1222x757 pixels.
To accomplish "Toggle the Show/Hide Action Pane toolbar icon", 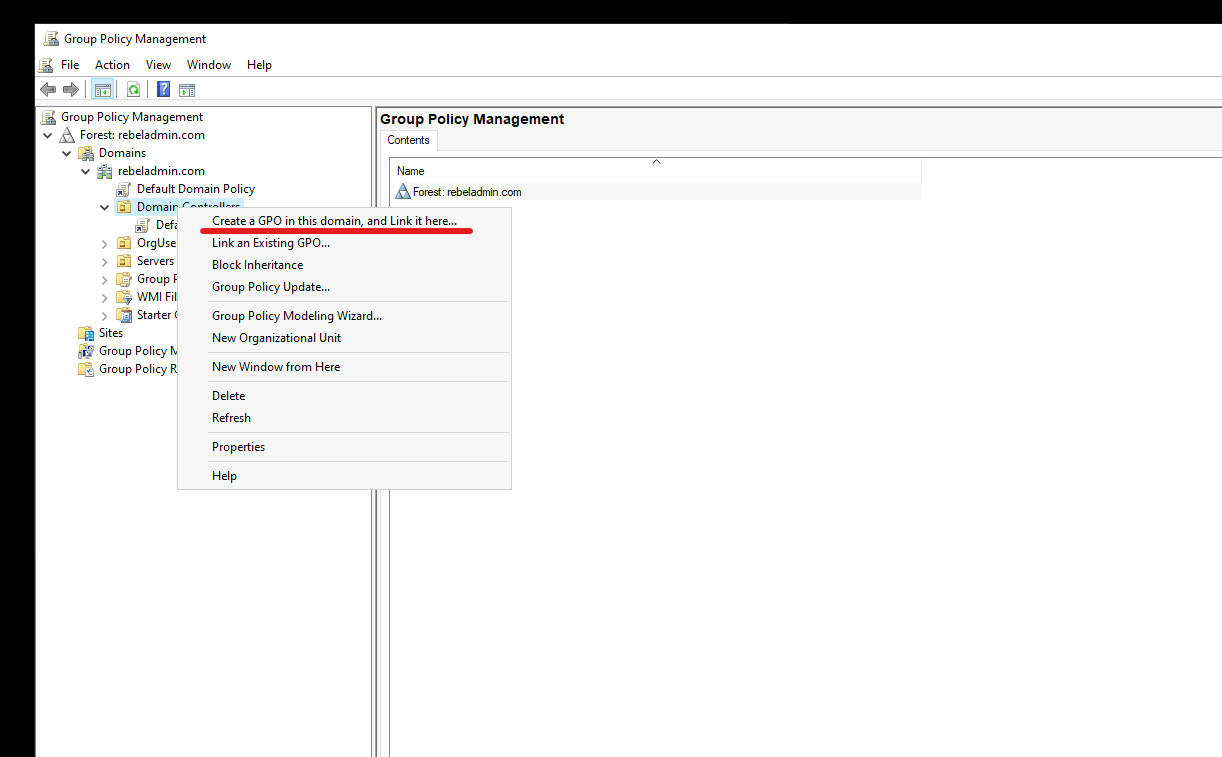I will (187, 90).
